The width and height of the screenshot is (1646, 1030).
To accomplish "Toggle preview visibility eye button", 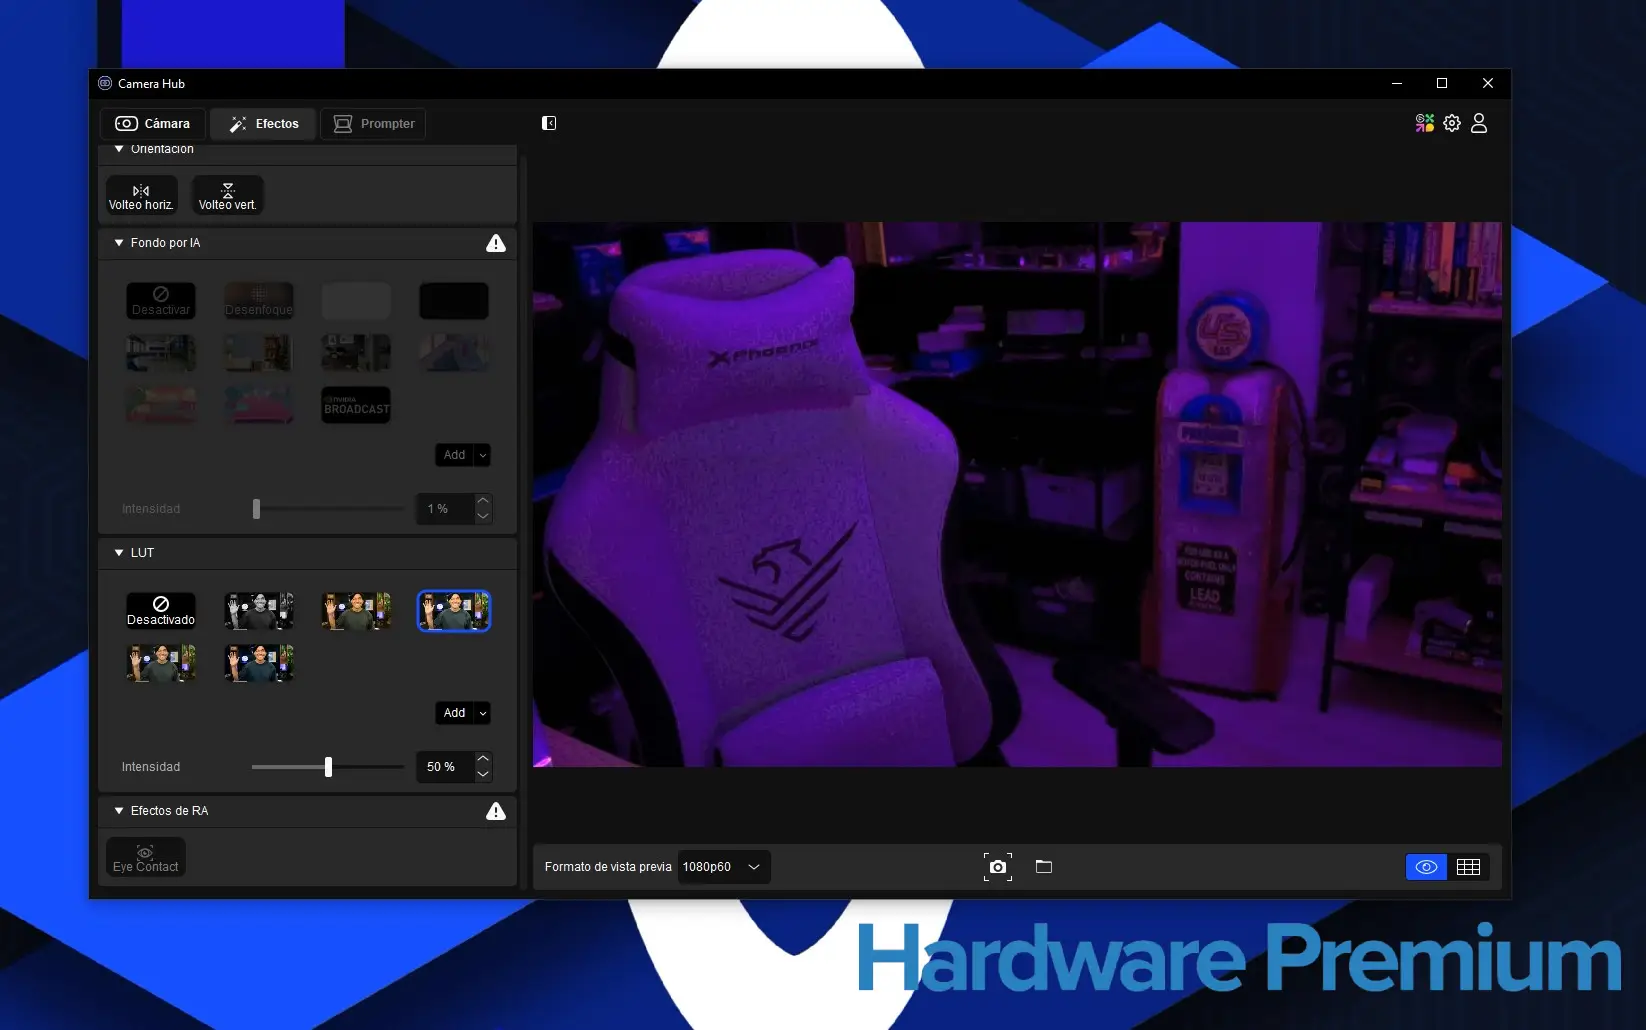I will [1426, 867].
